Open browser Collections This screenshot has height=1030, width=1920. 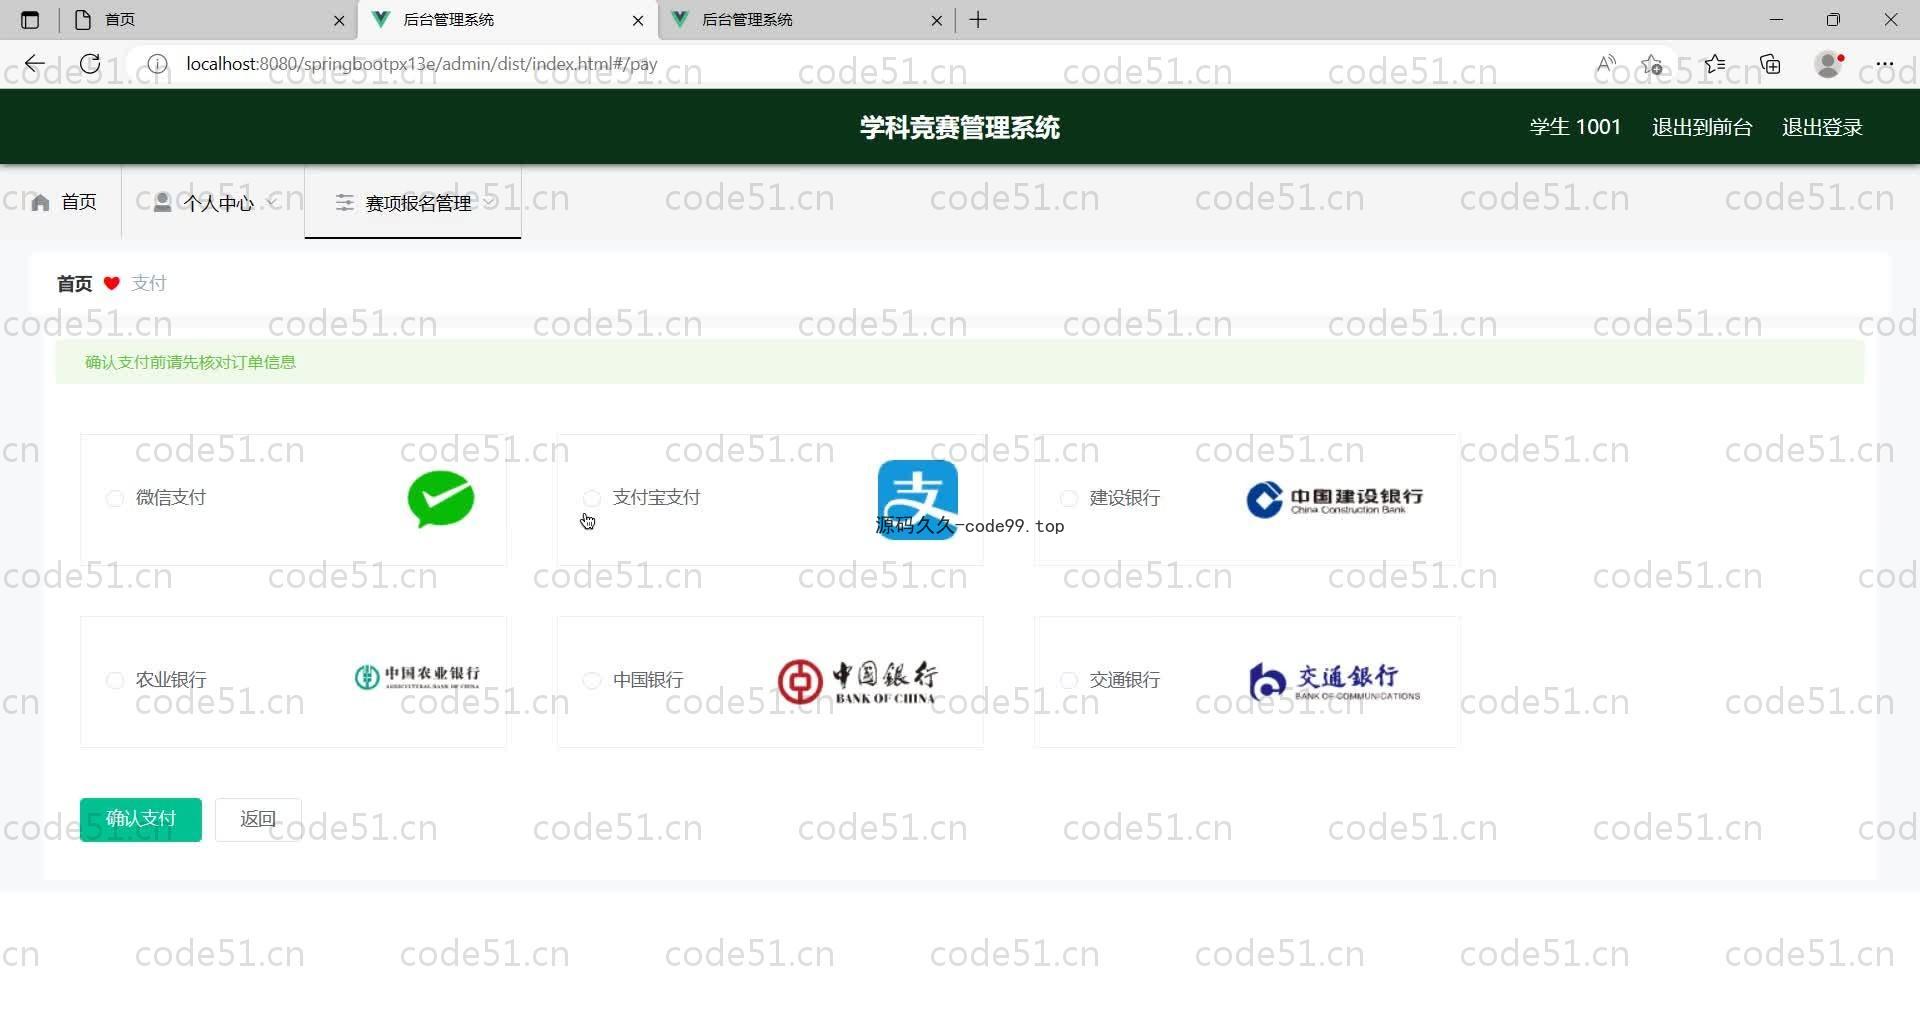coord(1771,64)
